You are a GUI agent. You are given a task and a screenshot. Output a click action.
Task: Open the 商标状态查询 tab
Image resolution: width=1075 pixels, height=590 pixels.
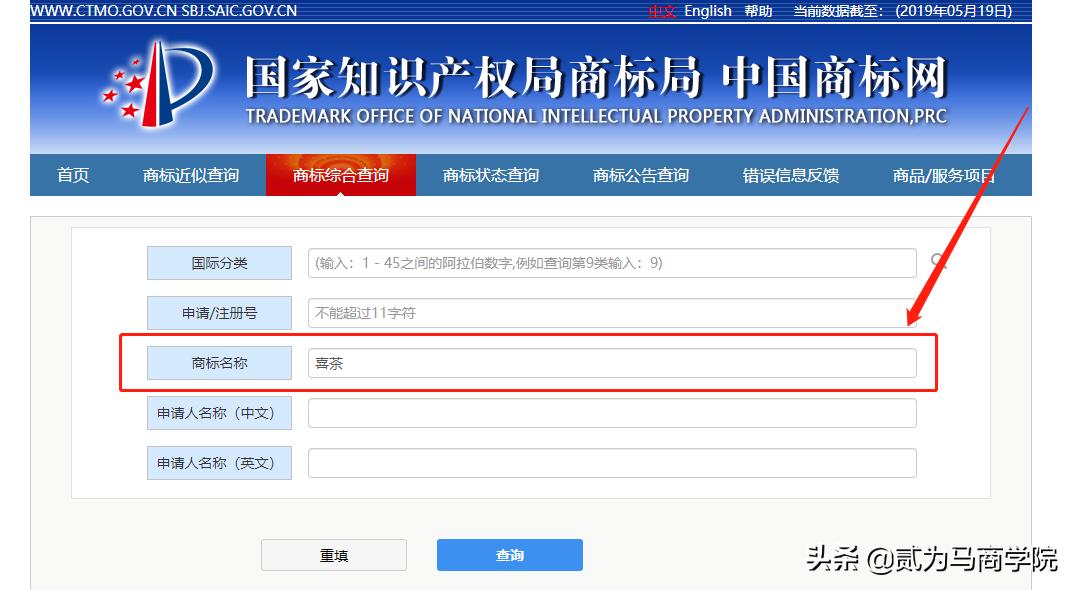[489, 174]
